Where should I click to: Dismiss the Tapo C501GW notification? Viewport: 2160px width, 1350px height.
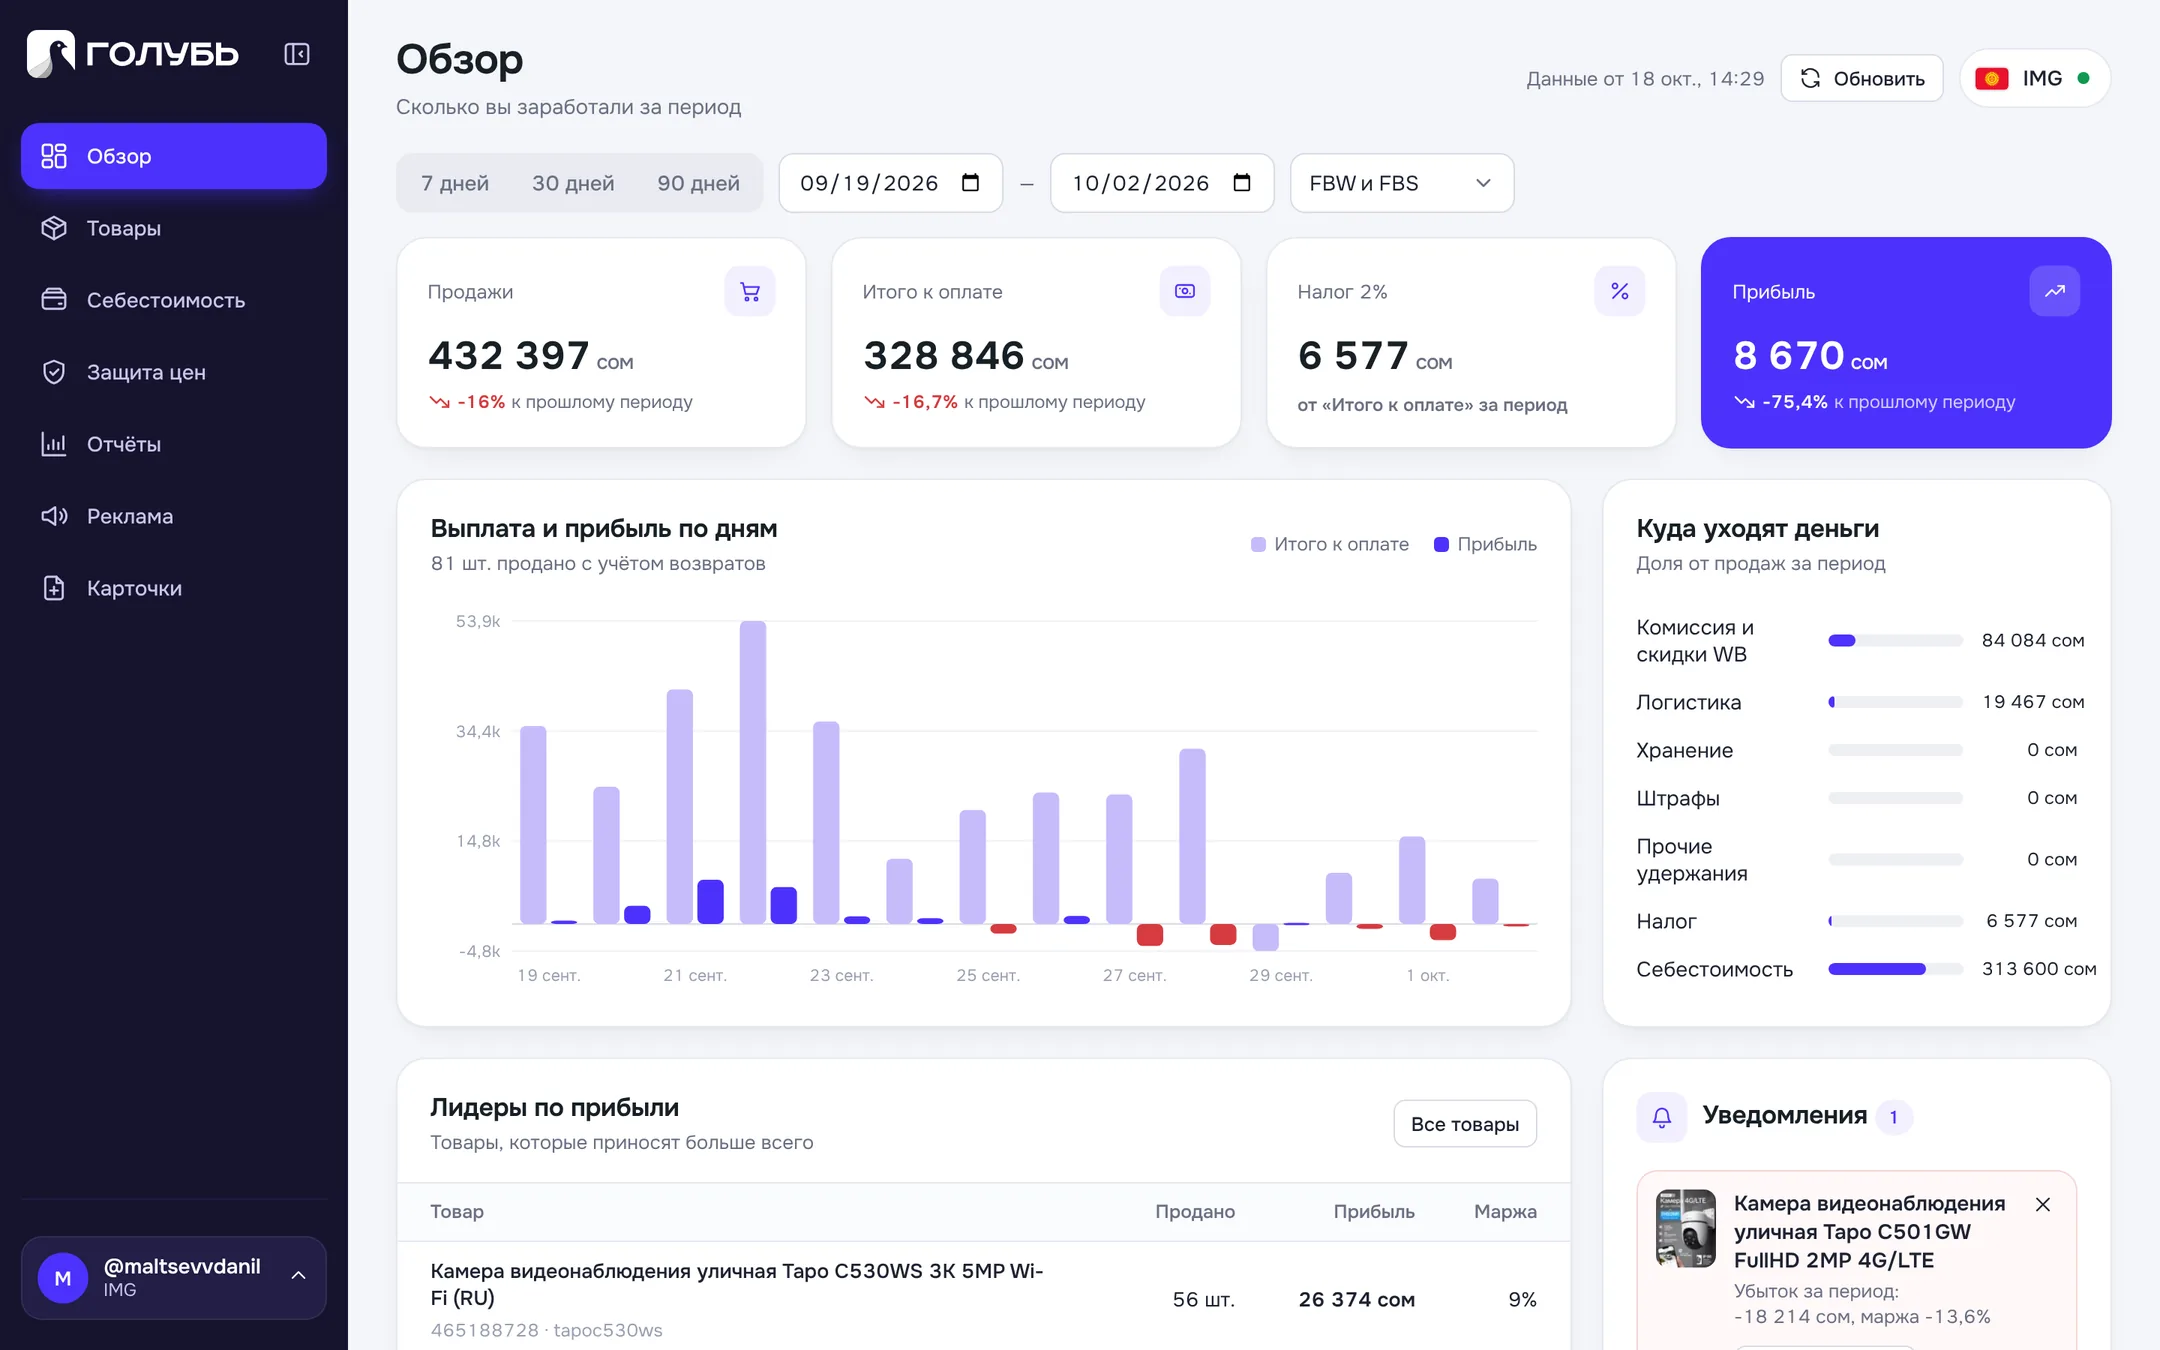2043,1204
